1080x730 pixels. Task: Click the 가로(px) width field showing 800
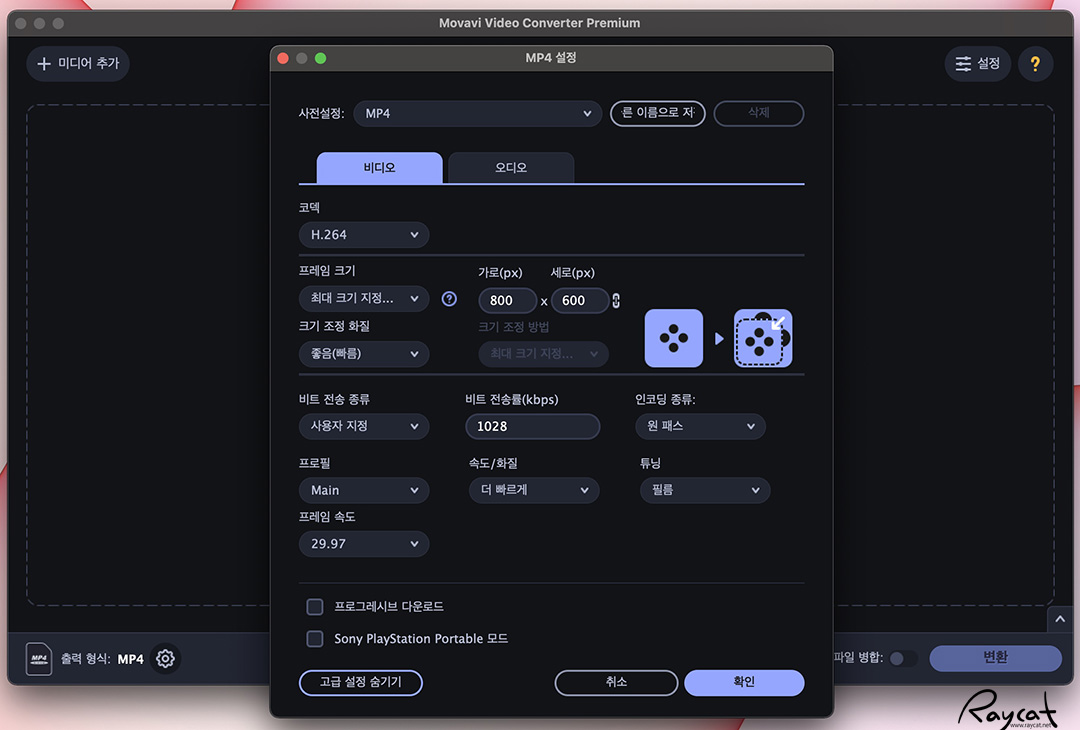pos(508,301)
